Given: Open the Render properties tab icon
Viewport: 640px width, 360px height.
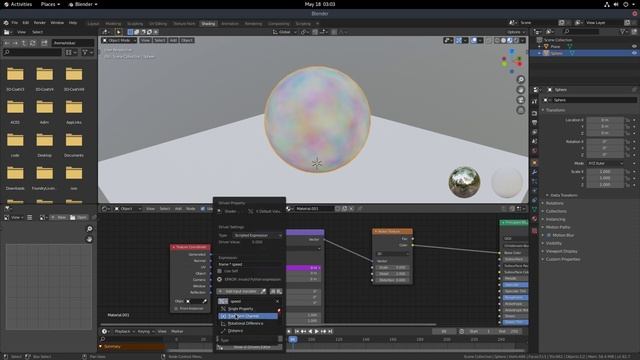Looking at the screenshot, I should tap(534, 113).
